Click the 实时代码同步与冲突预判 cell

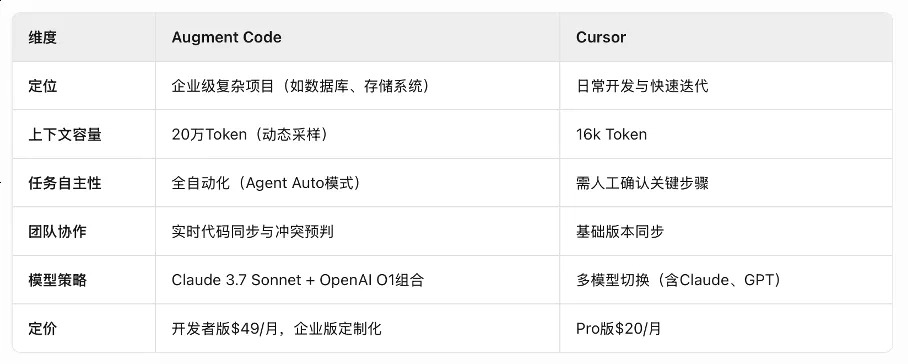click(252, 231)
